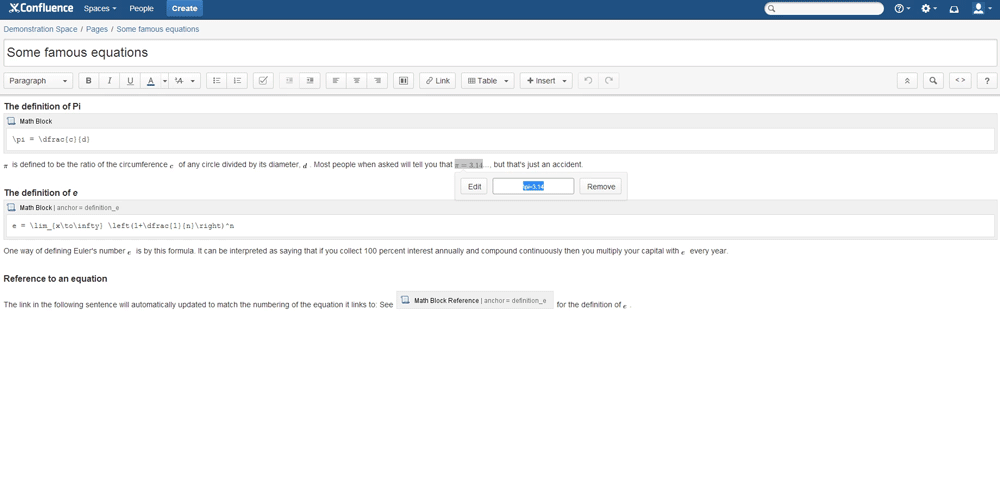
Task: Insert a bullet list
Action: coord(217,81)
